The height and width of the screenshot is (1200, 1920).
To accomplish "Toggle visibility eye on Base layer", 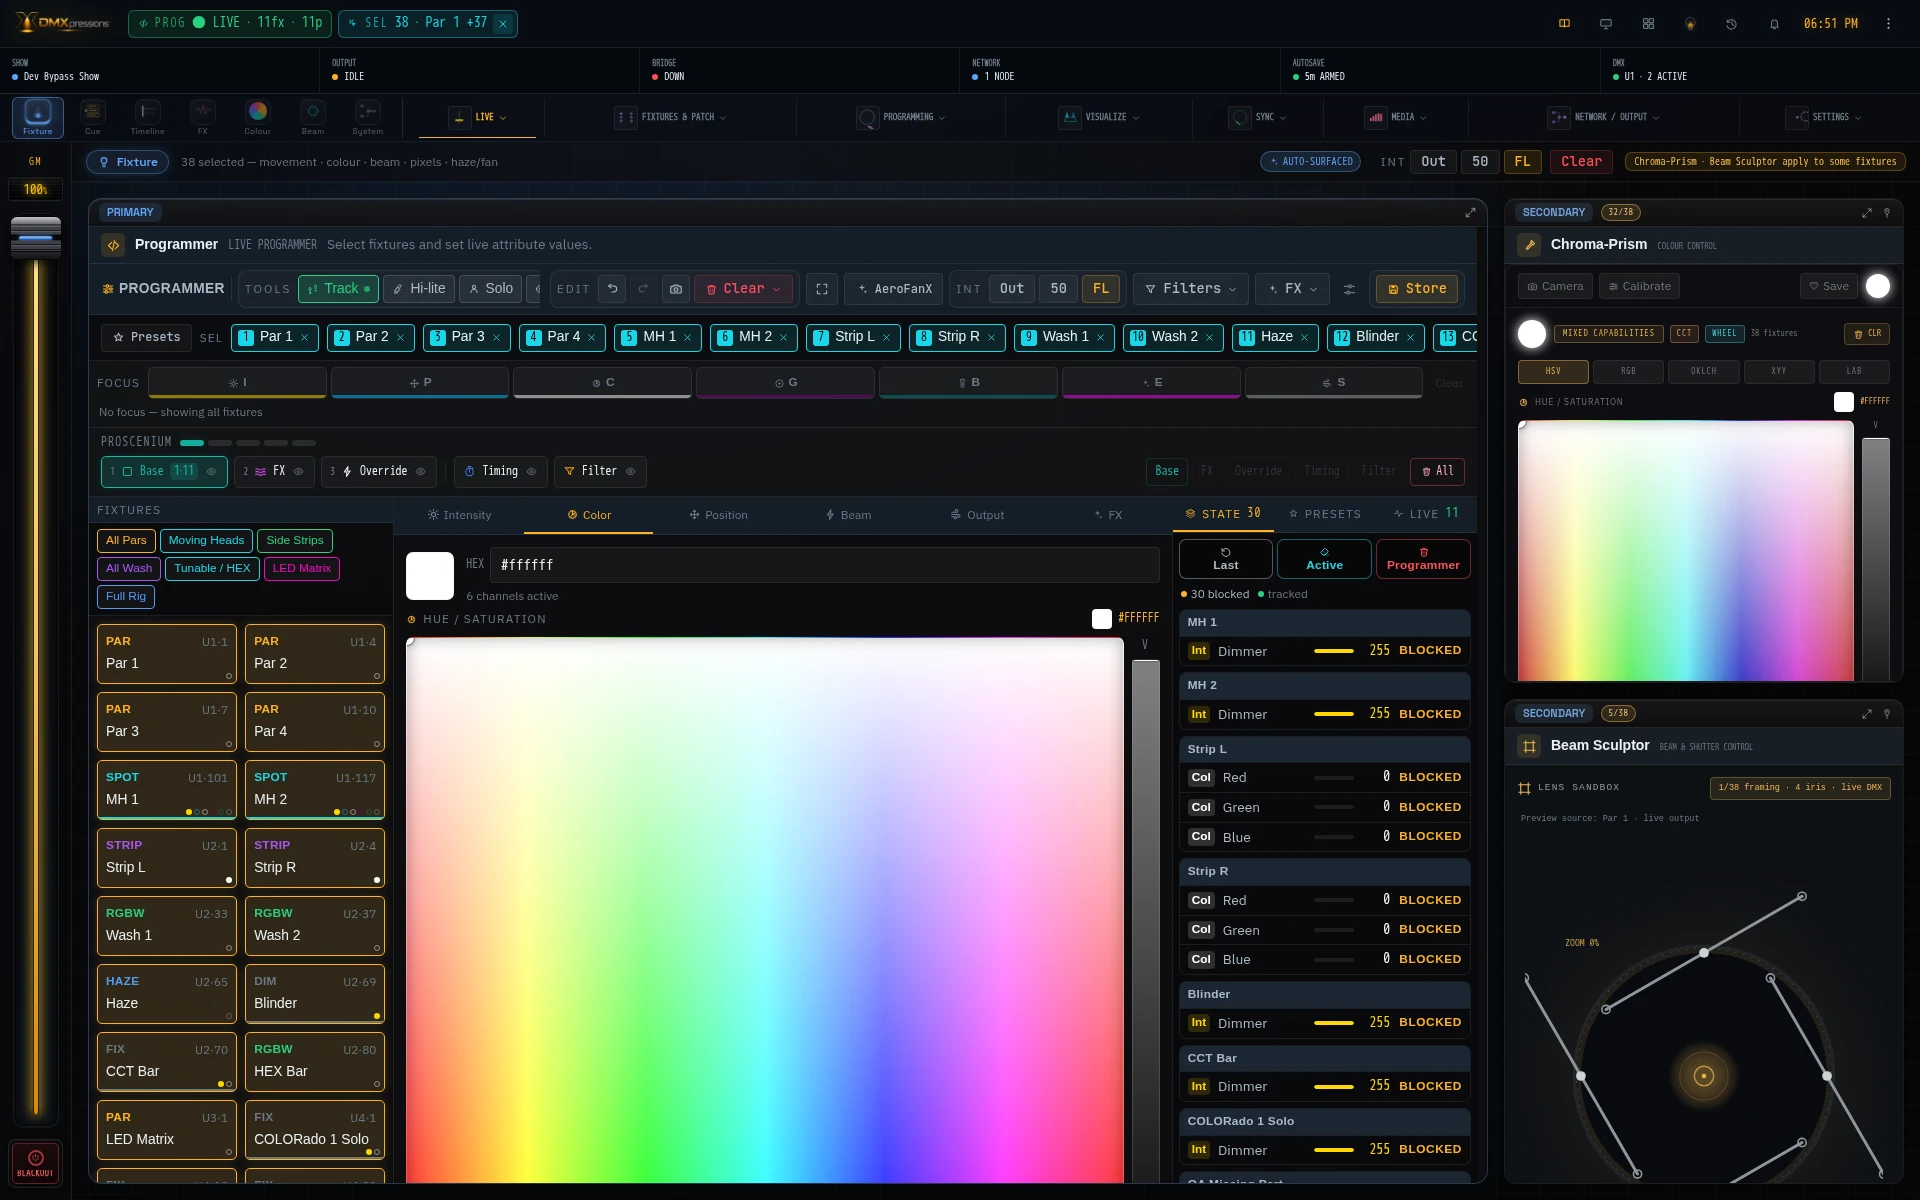I will [x=211, y=472].
